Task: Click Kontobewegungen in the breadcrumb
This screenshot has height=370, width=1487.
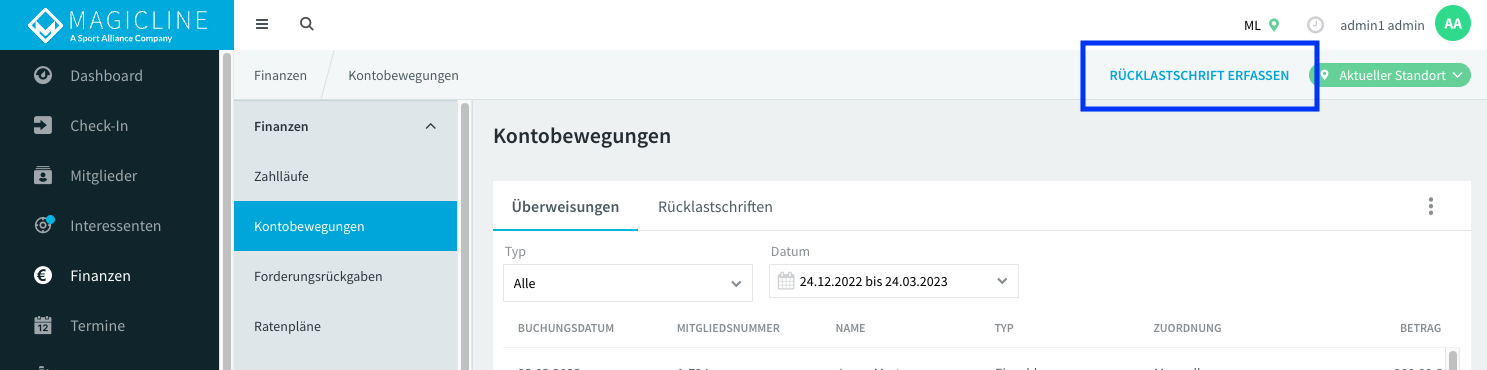Action: (403, 75)
